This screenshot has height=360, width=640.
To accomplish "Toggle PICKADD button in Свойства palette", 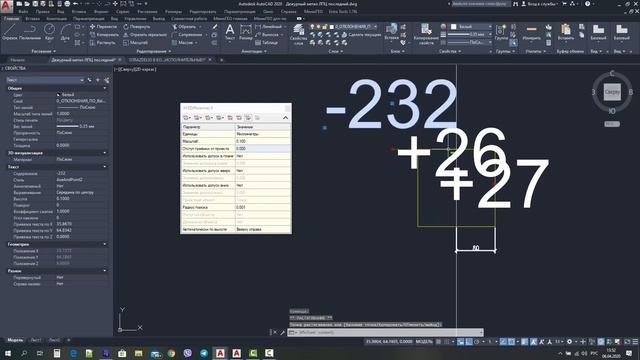I will [89, 80].
